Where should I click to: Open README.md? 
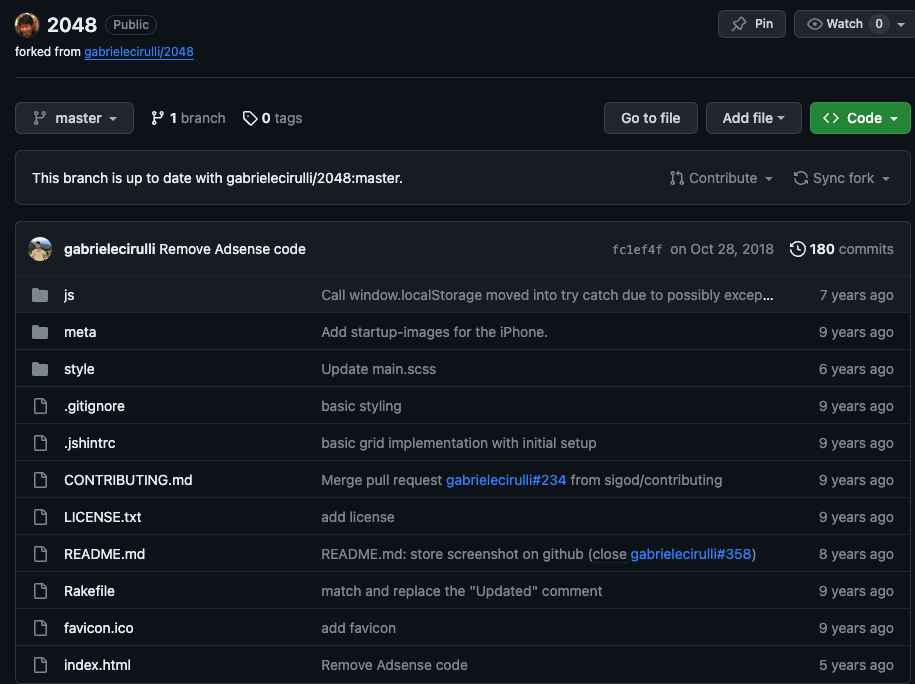104,554
